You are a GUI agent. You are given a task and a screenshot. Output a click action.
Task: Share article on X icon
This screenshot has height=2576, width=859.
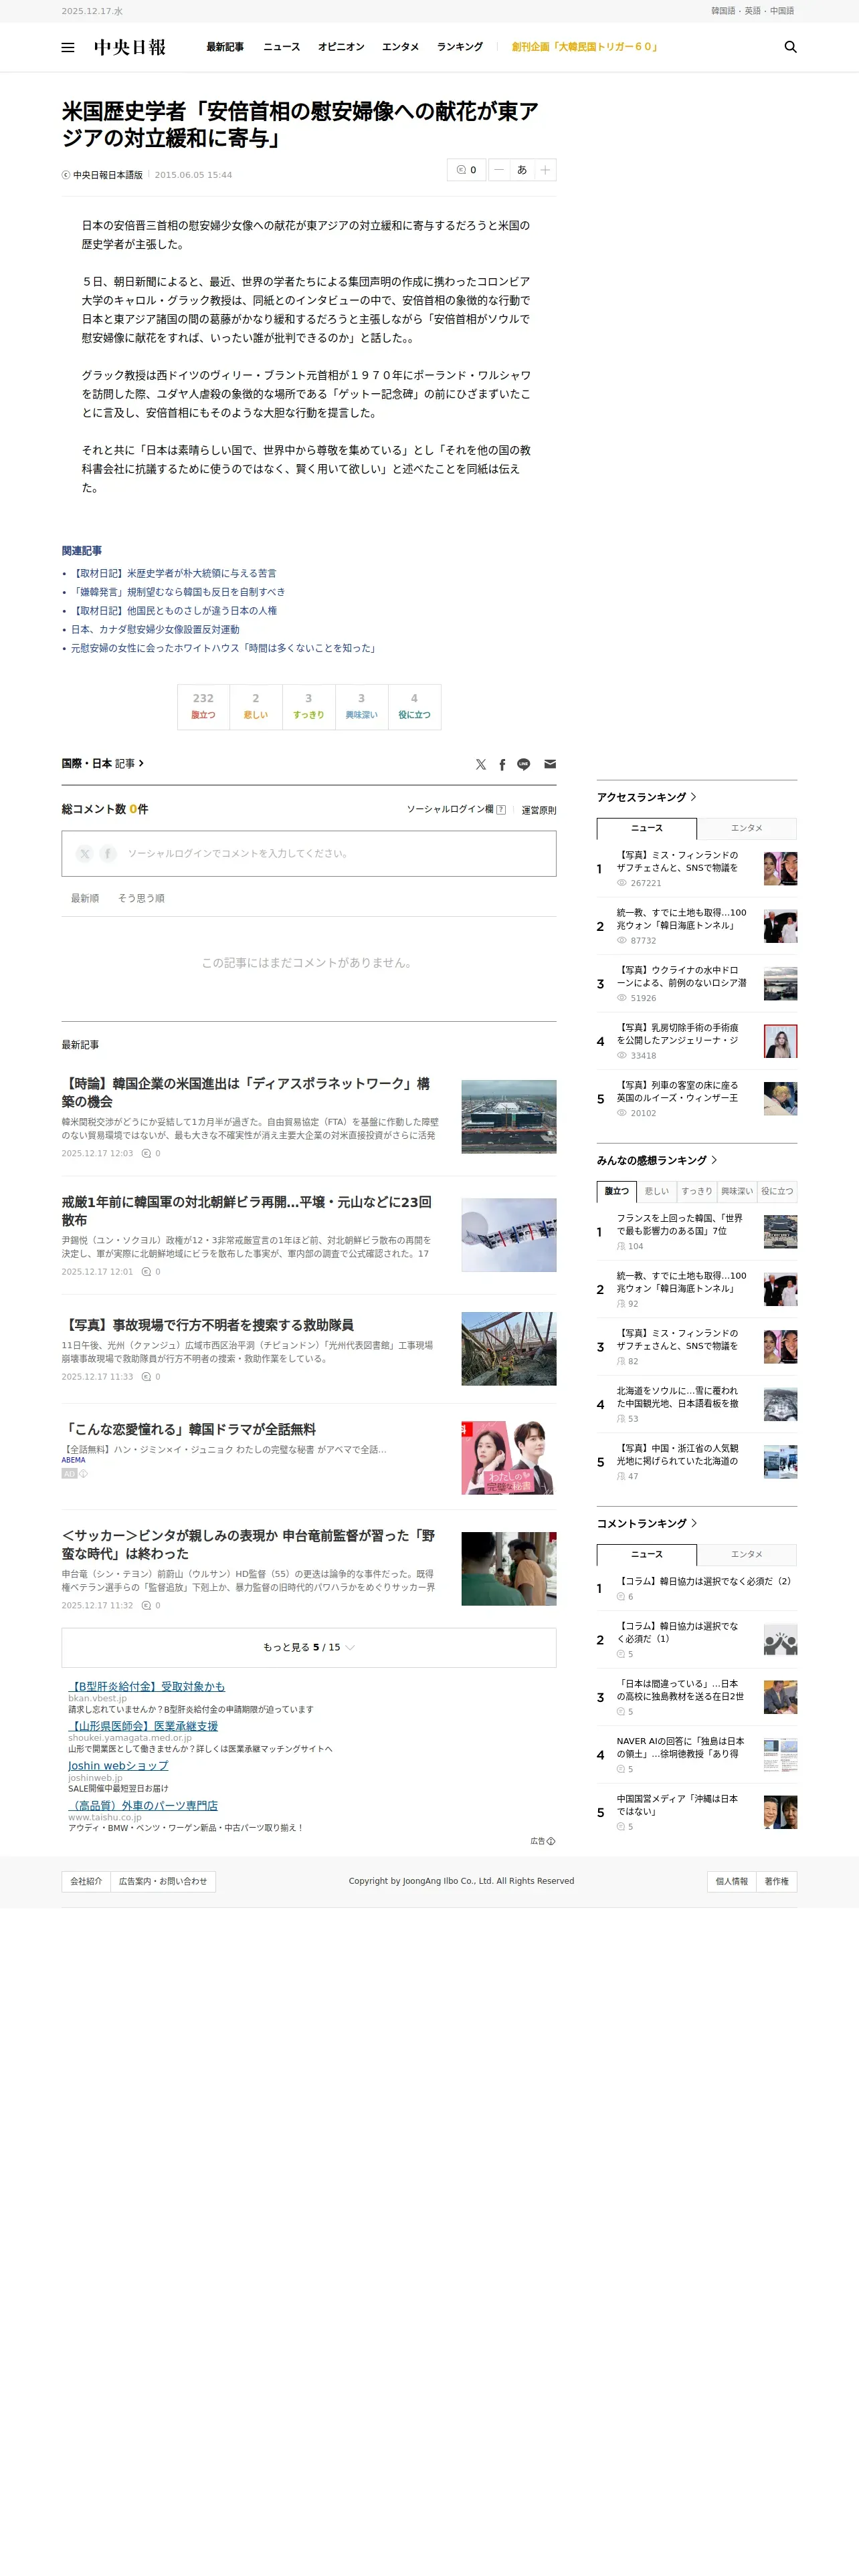(481, 764)
